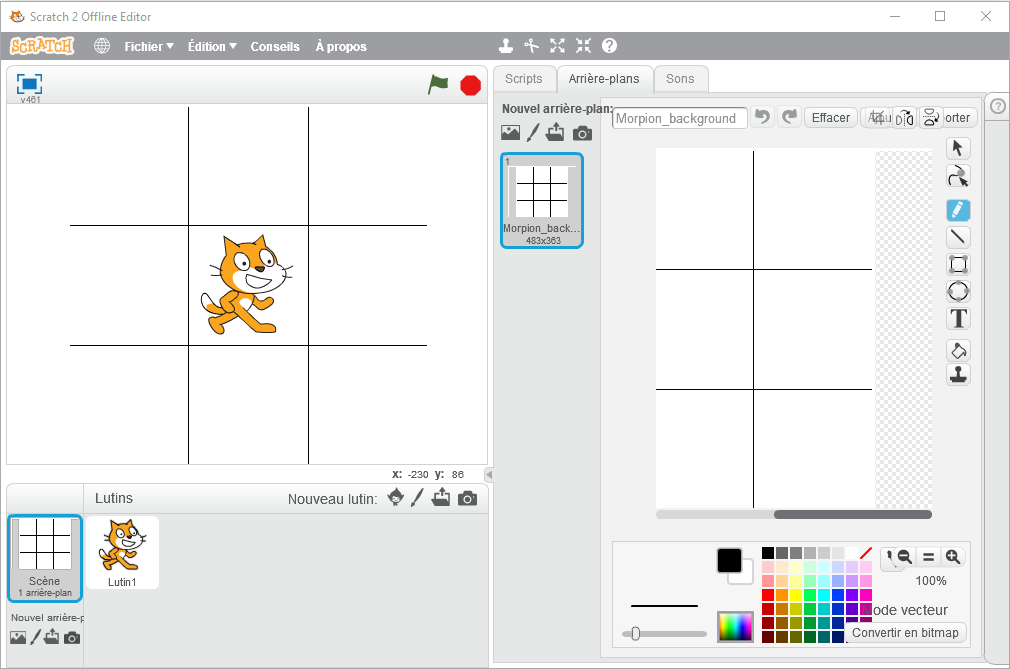Image resolution: width=1010 pixels, height=669 pixels.
Task: Select the Pencil drawing tool
Action: pos(958,210)
